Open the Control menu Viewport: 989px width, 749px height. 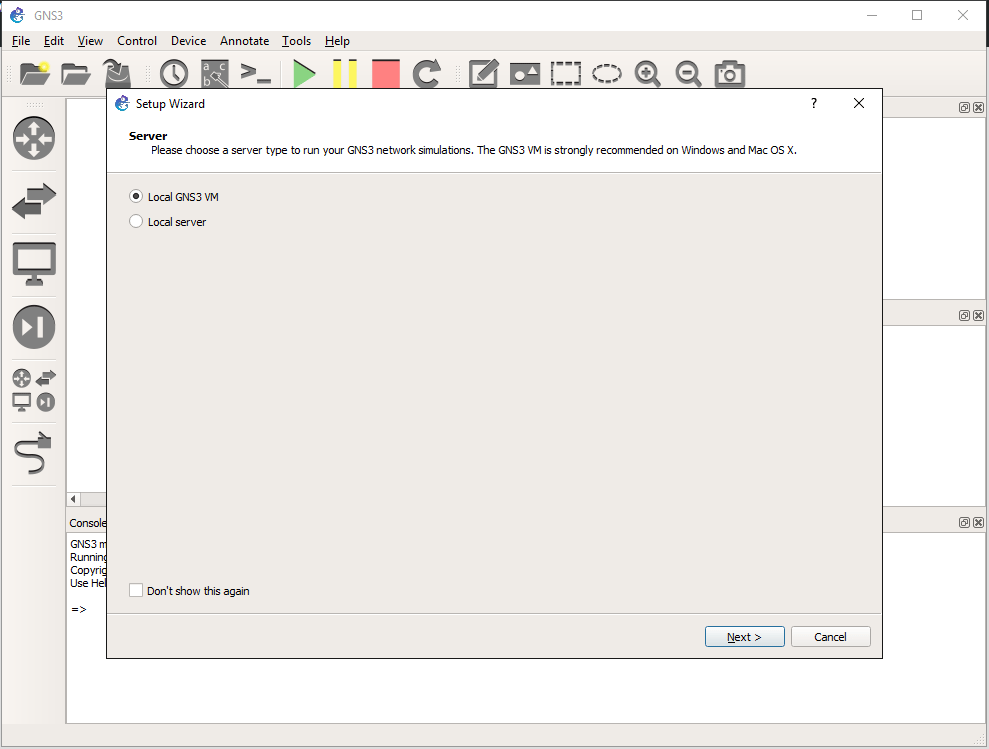(x=137, y=41)
